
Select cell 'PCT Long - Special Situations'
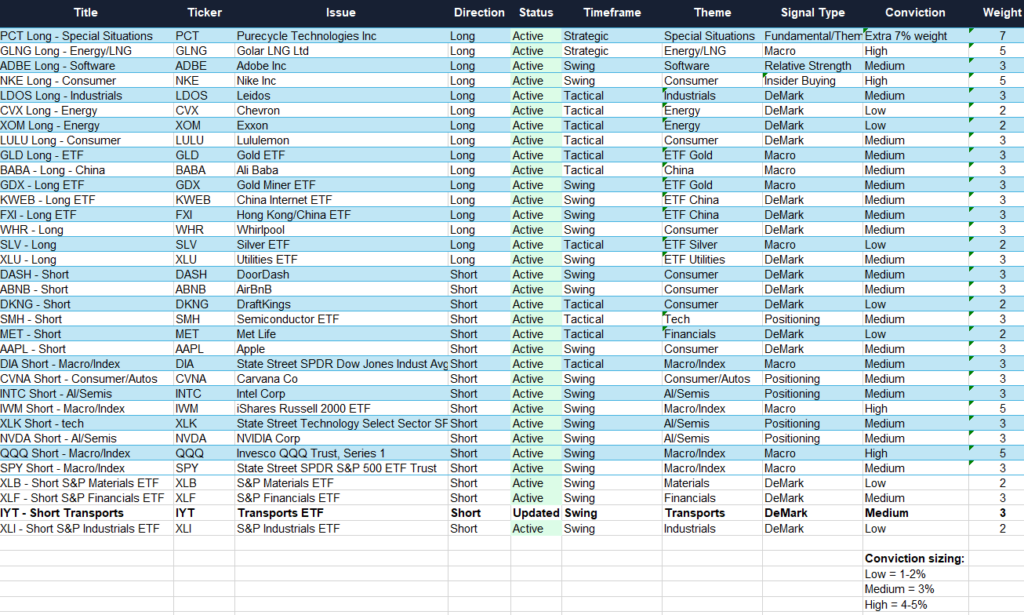click(x=86, y=36)
